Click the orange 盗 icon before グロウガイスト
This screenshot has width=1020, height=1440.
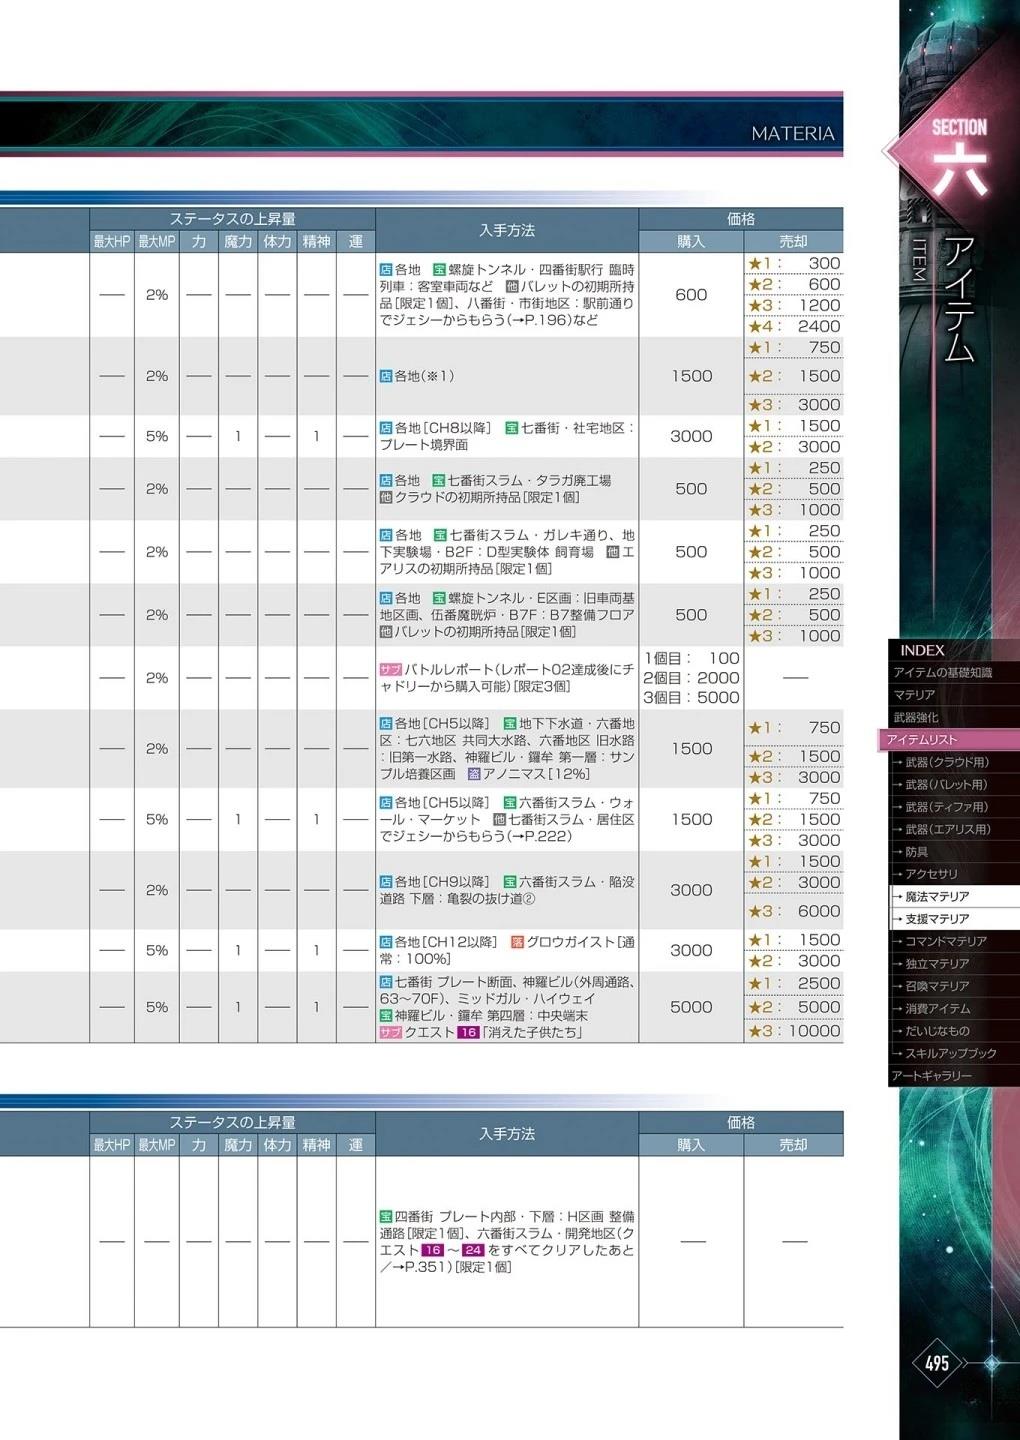coord(517,942)
